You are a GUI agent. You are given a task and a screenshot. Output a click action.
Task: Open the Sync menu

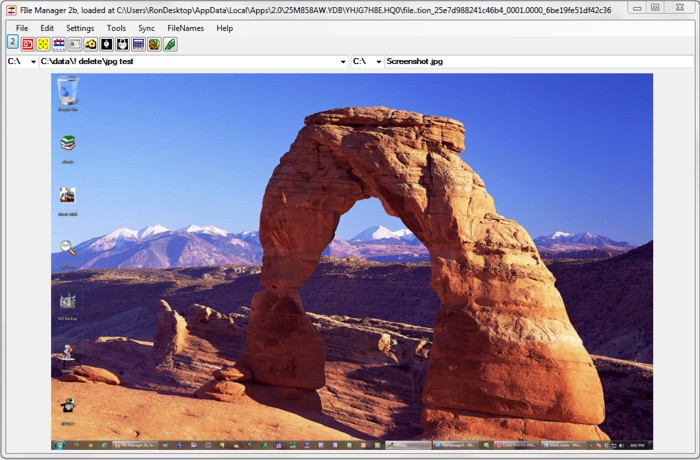pyautogui.click(x=146, y=28)
